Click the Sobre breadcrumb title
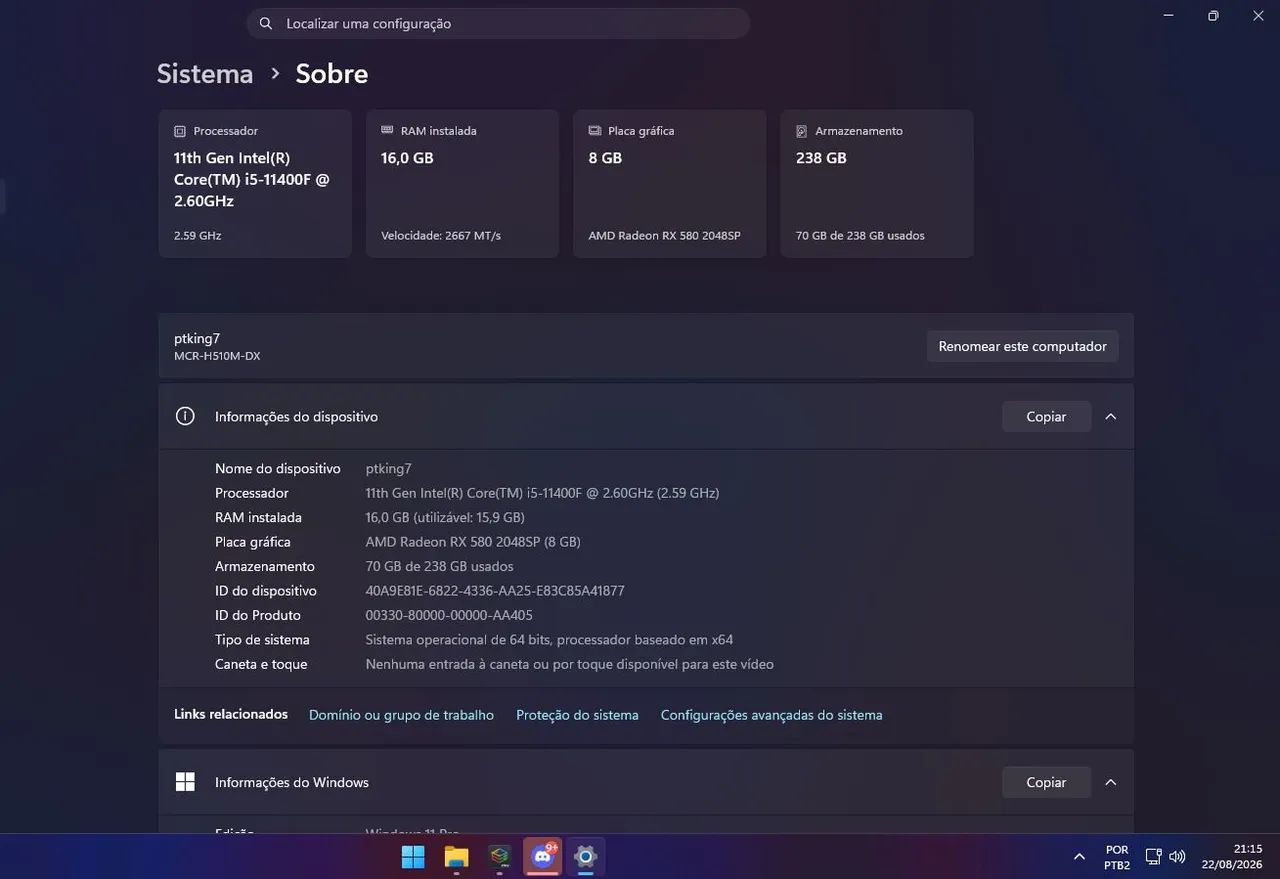Viewport: 1280px width, 879px height. coord(332,74)
